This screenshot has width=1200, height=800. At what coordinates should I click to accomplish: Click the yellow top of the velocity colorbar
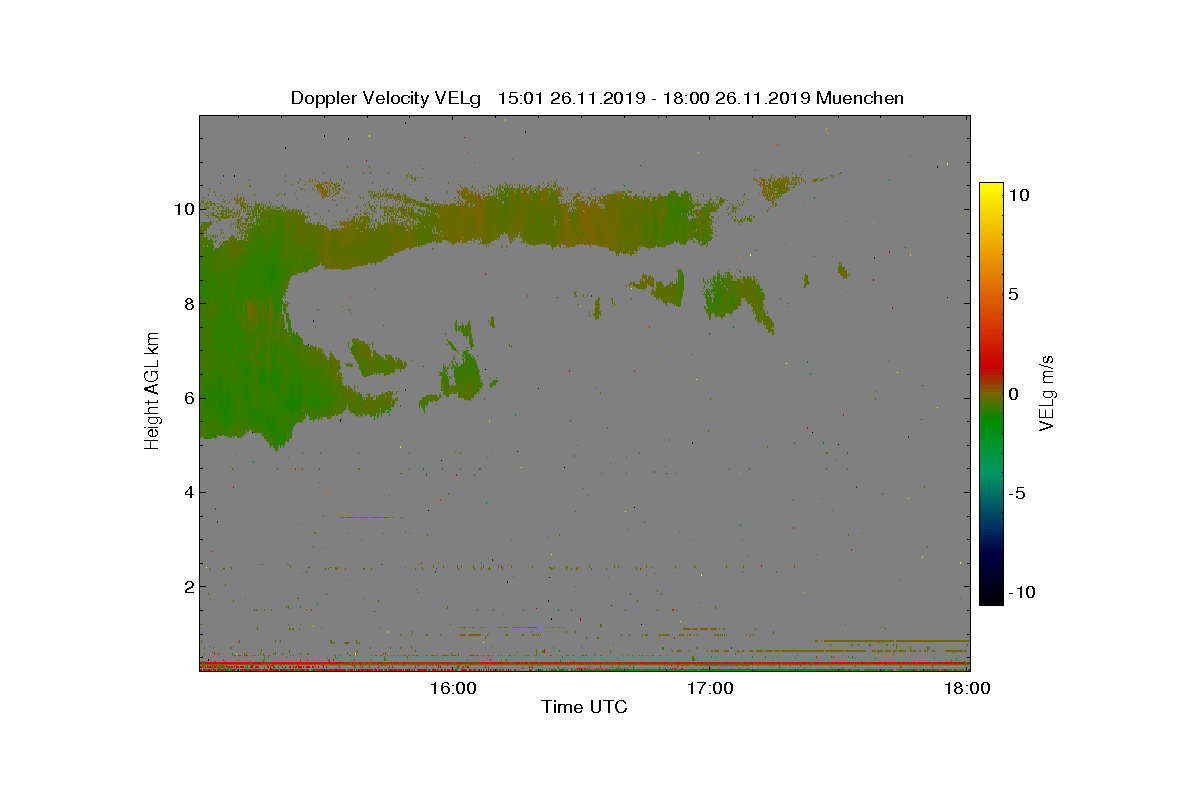coord(990,192)
